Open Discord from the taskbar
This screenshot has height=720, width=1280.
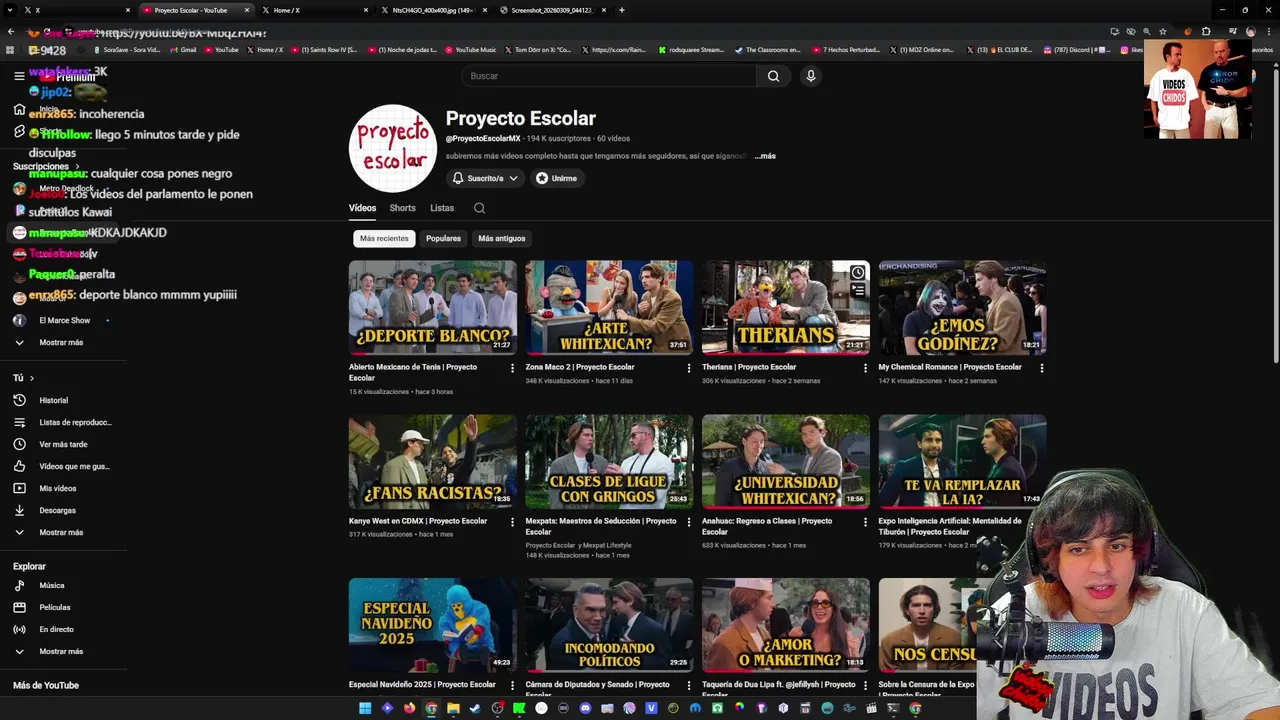pyautogui.click(x=585, y=708)
